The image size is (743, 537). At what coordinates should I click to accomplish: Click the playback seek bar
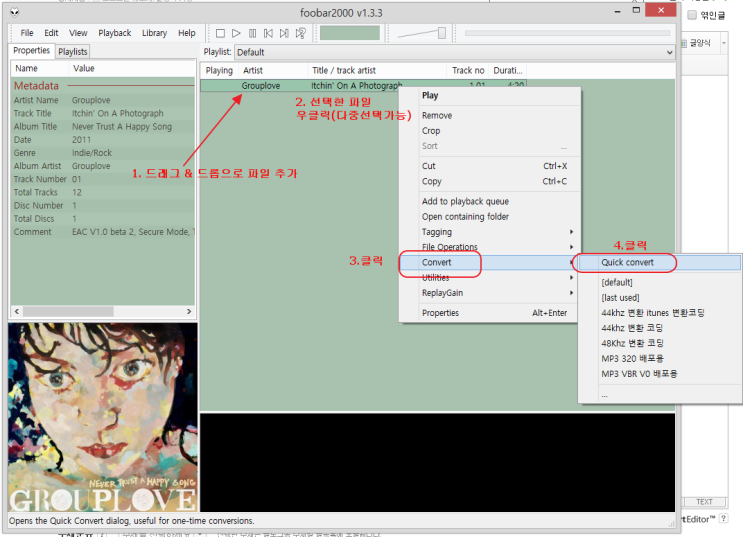567,33
